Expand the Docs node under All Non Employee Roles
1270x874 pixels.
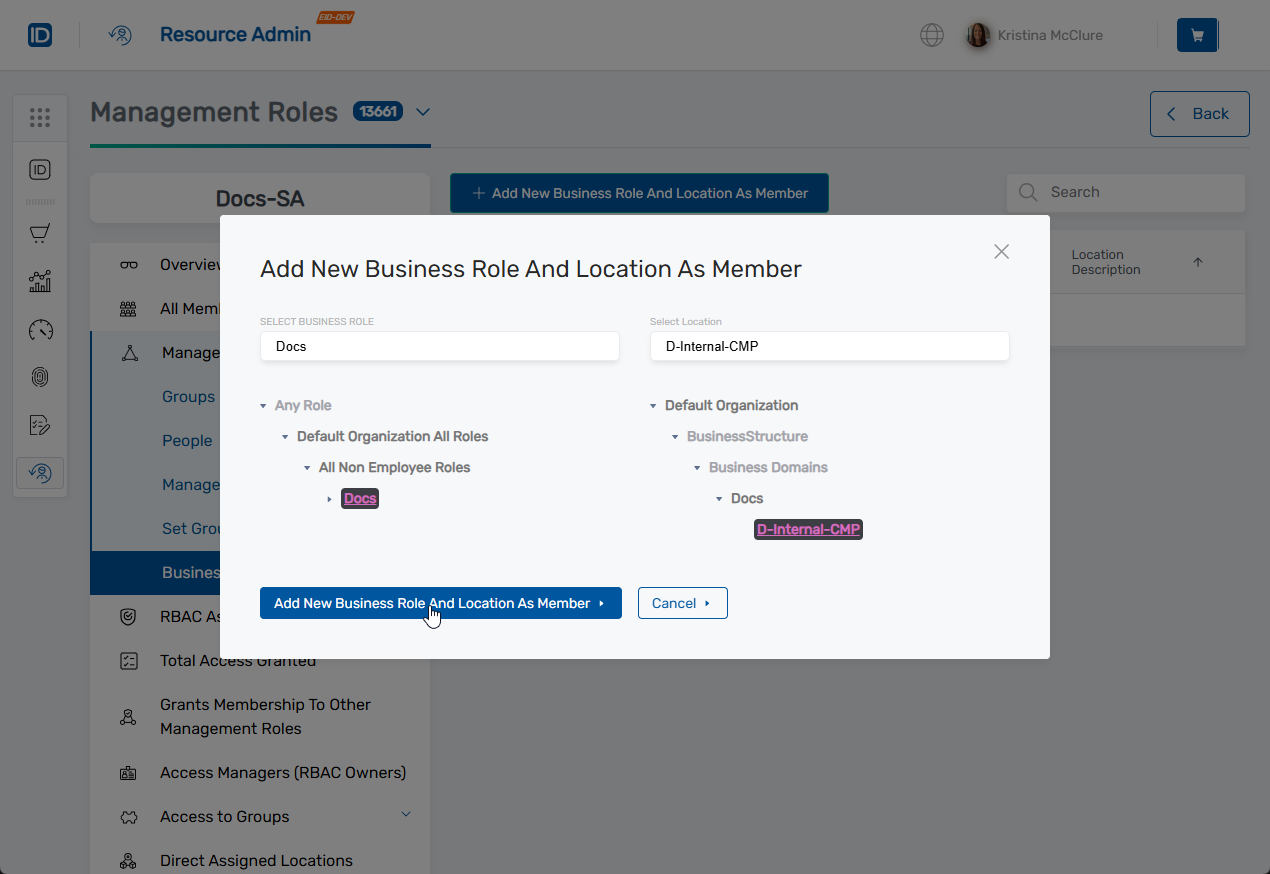point(331,498)
